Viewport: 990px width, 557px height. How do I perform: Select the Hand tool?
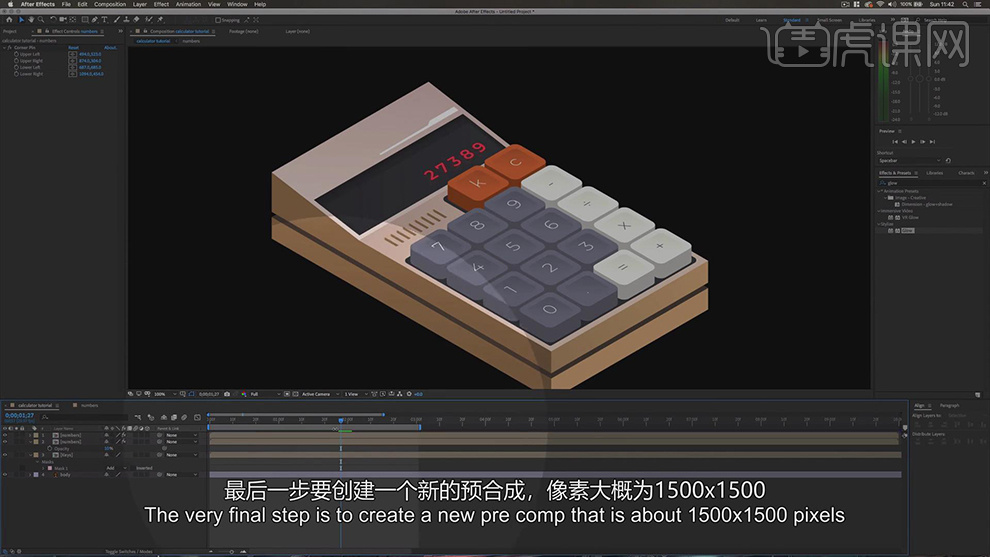pos(31,20)
